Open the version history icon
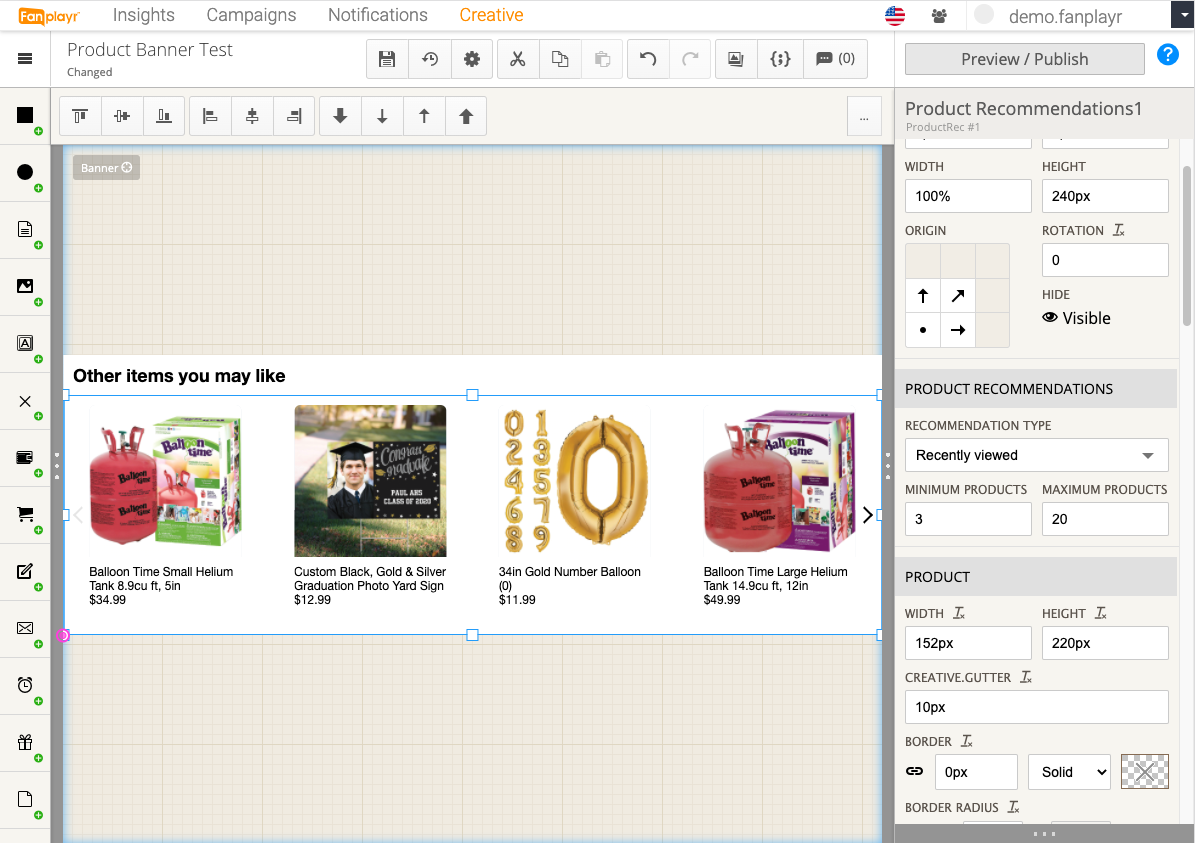This screenshot has height=843, width=1195. point(430,59)
